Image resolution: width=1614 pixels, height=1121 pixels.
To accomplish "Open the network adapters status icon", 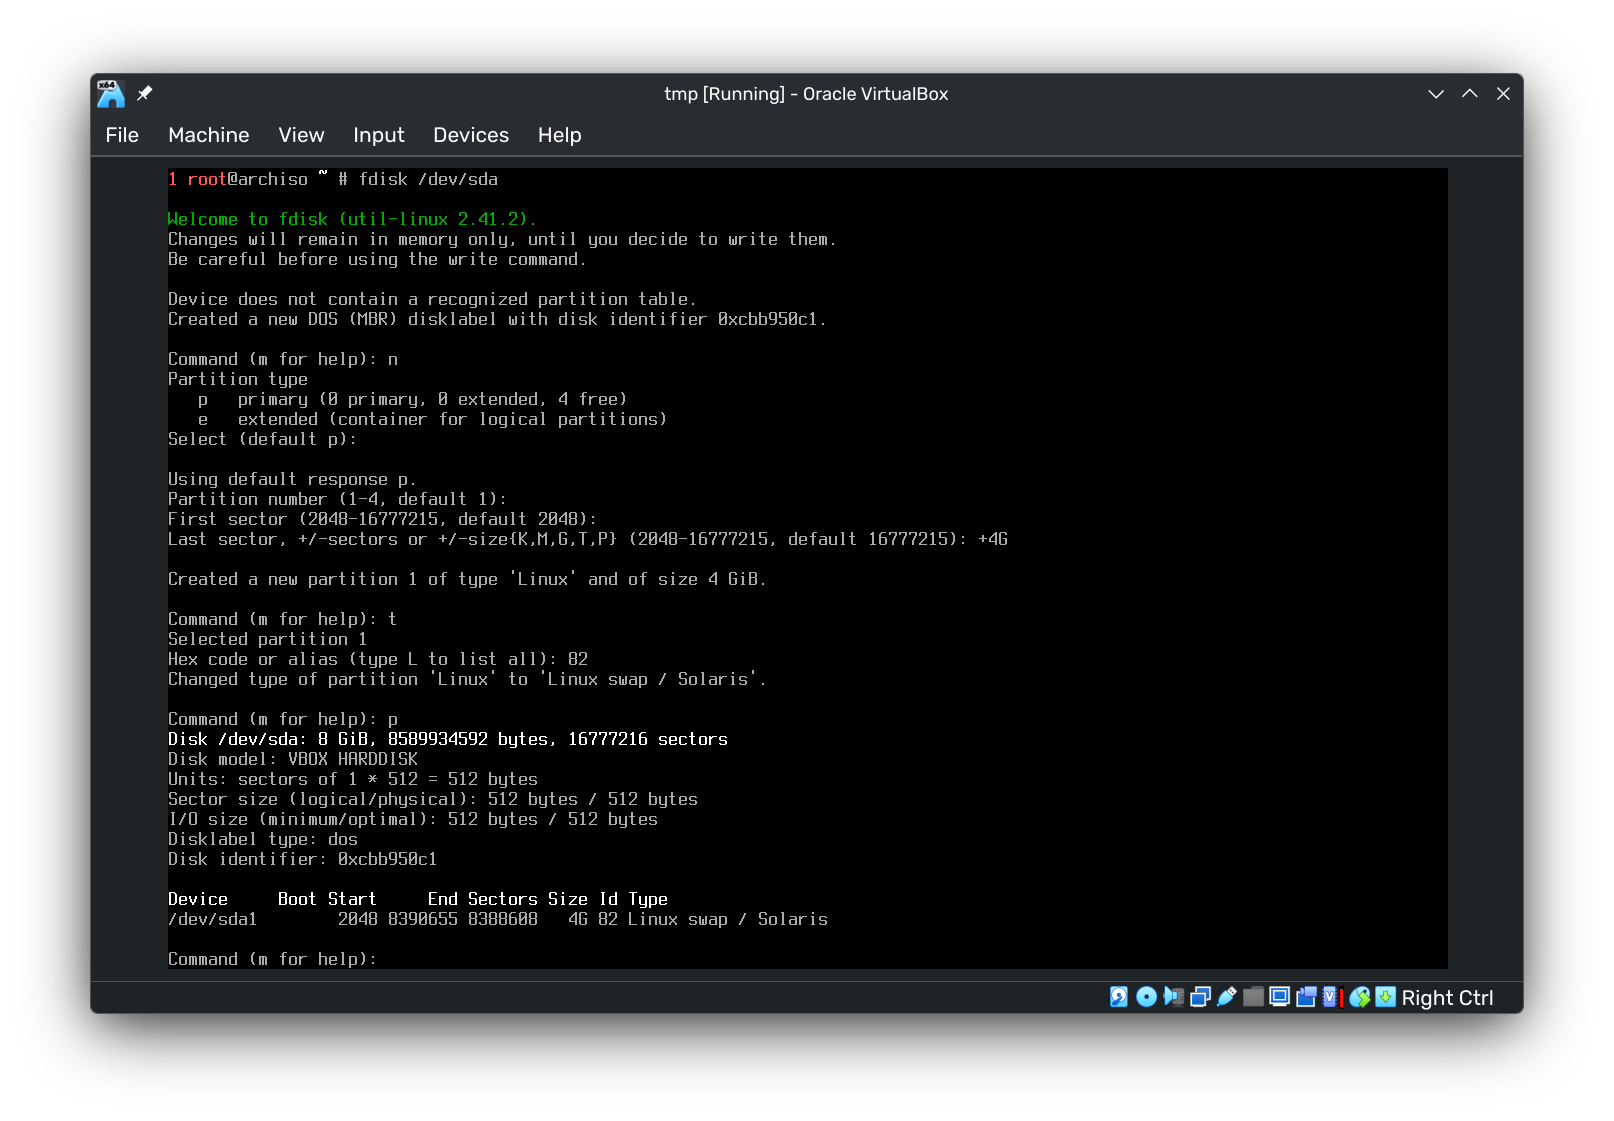I will (1200, 997).
